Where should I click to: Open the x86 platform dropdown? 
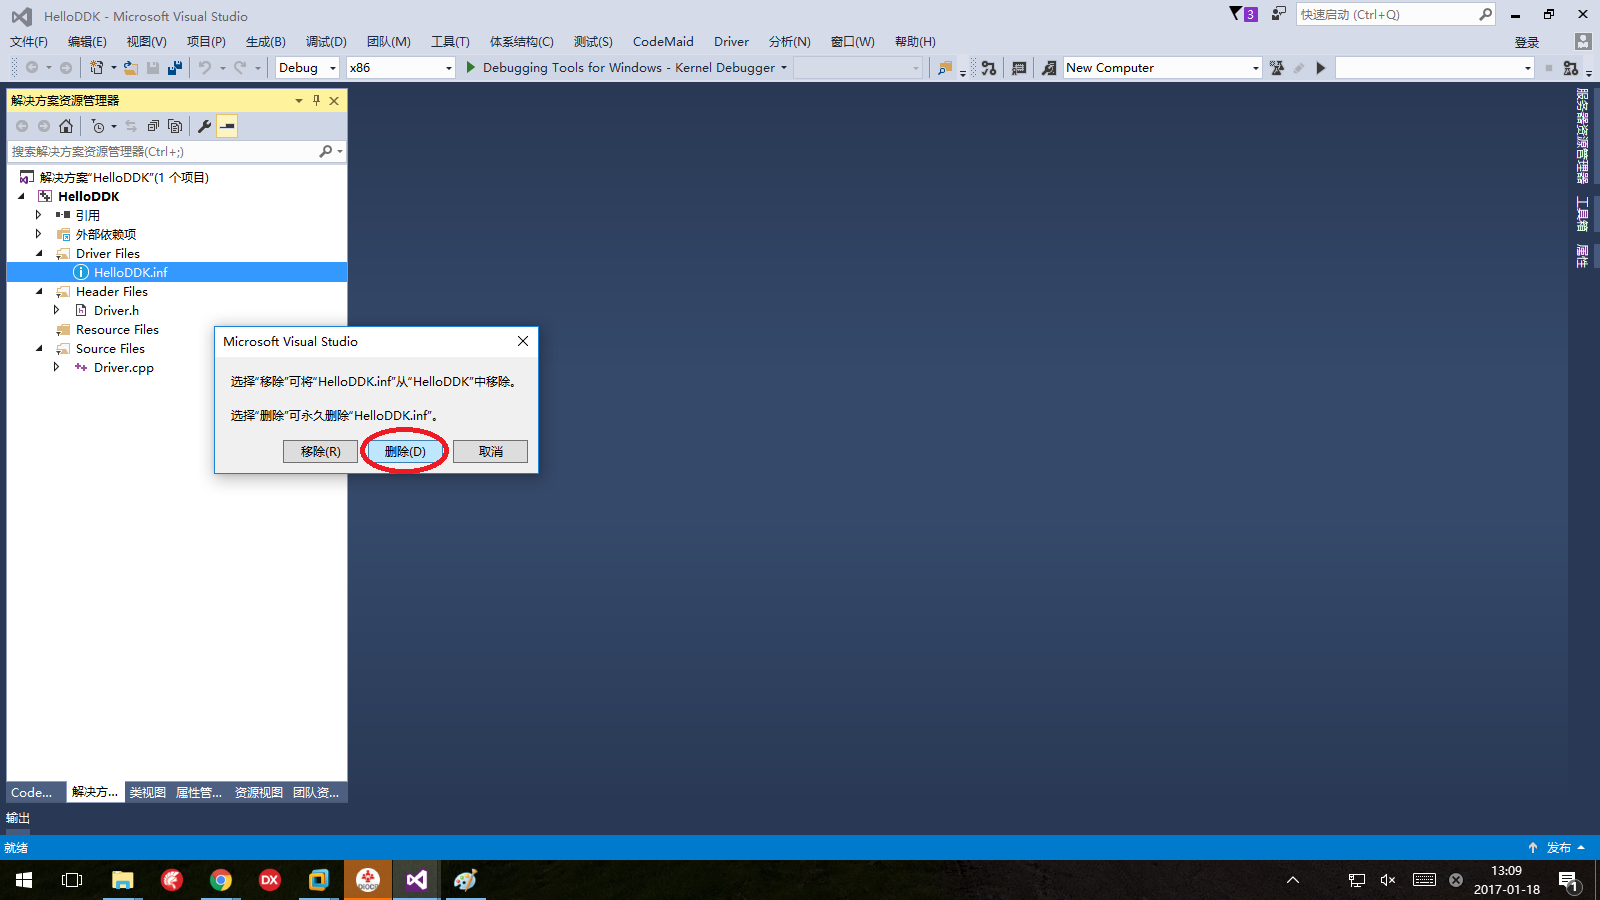point(401,68)
